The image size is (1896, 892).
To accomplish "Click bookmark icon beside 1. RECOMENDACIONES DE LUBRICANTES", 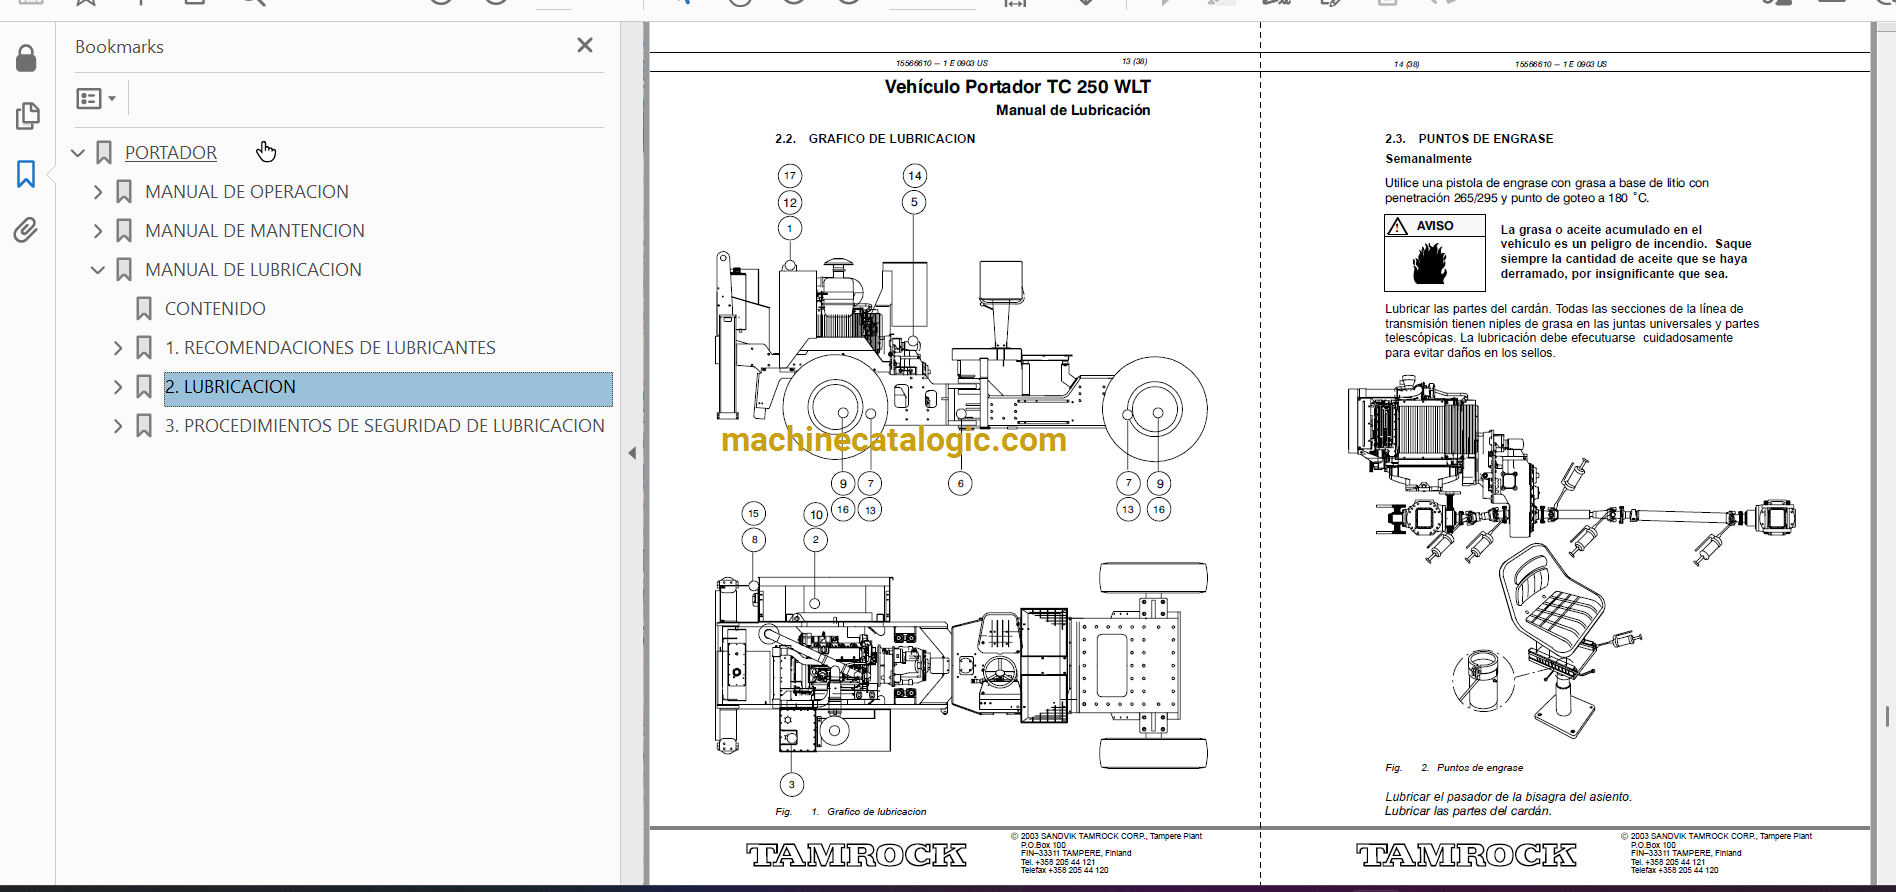I will (144, 348).
